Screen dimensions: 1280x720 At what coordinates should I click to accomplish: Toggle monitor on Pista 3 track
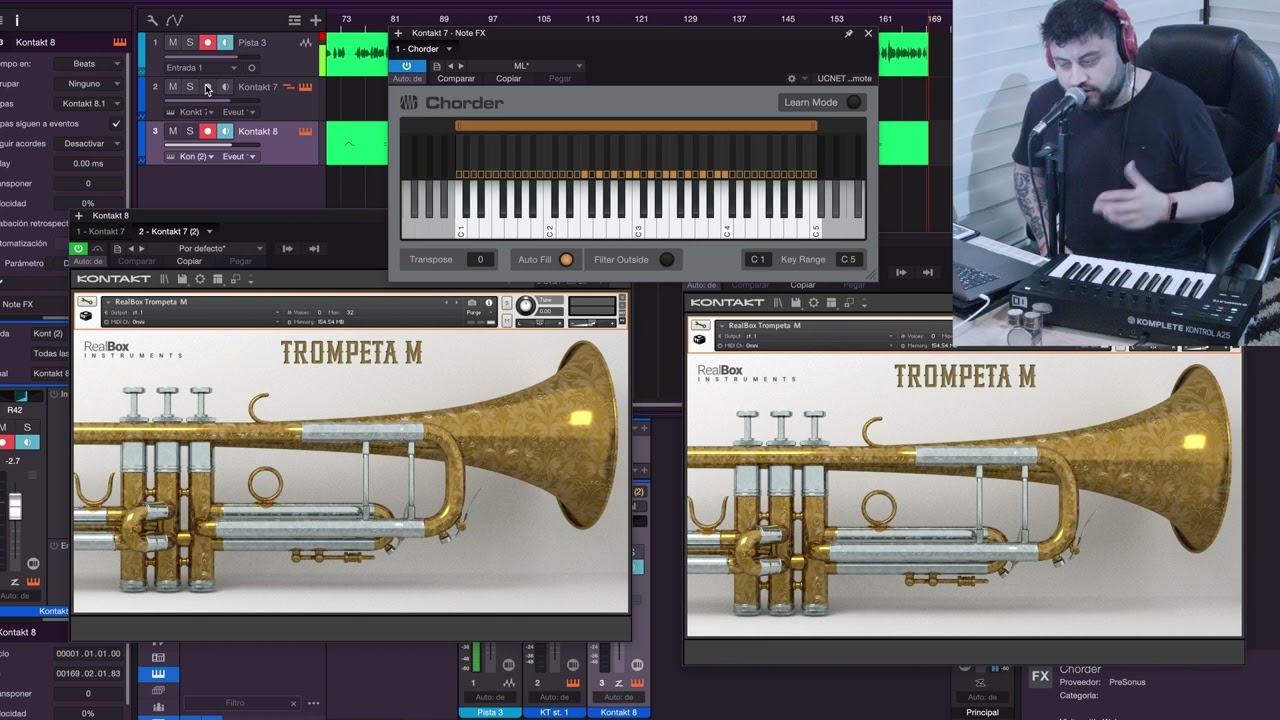pyautogui.click(x=225, y=43)
